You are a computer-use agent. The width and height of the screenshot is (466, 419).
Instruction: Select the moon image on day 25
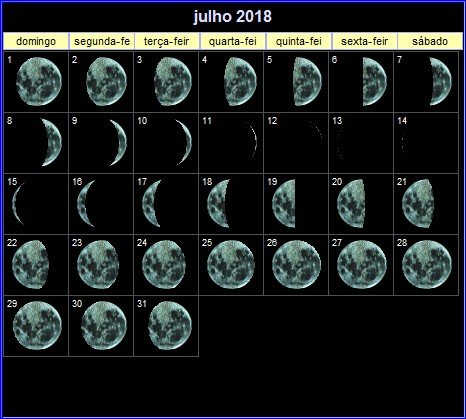click(231, 264)
